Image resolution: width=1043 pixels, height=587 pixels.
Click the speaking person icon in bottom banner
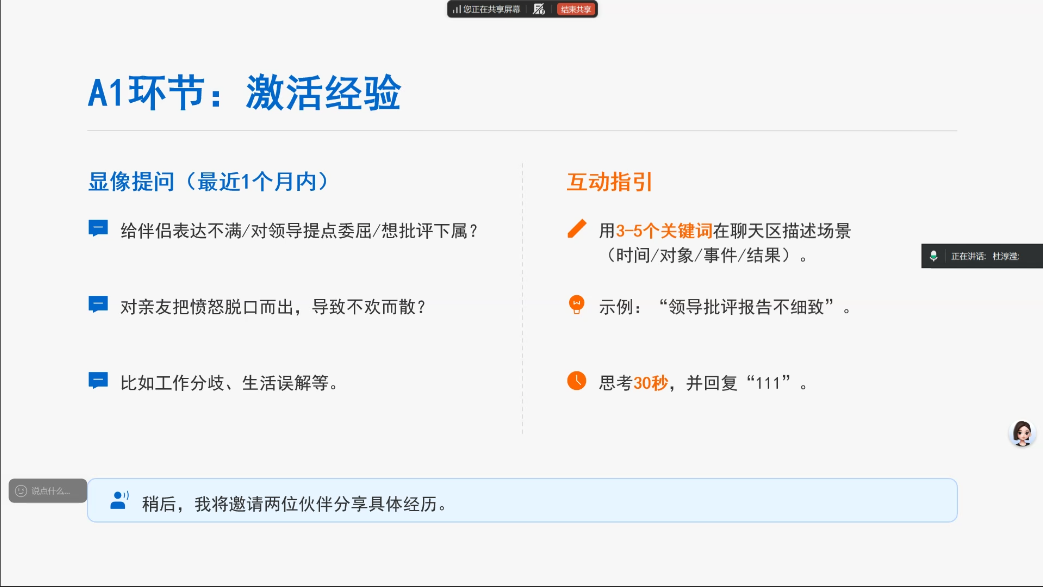[120, 500]
